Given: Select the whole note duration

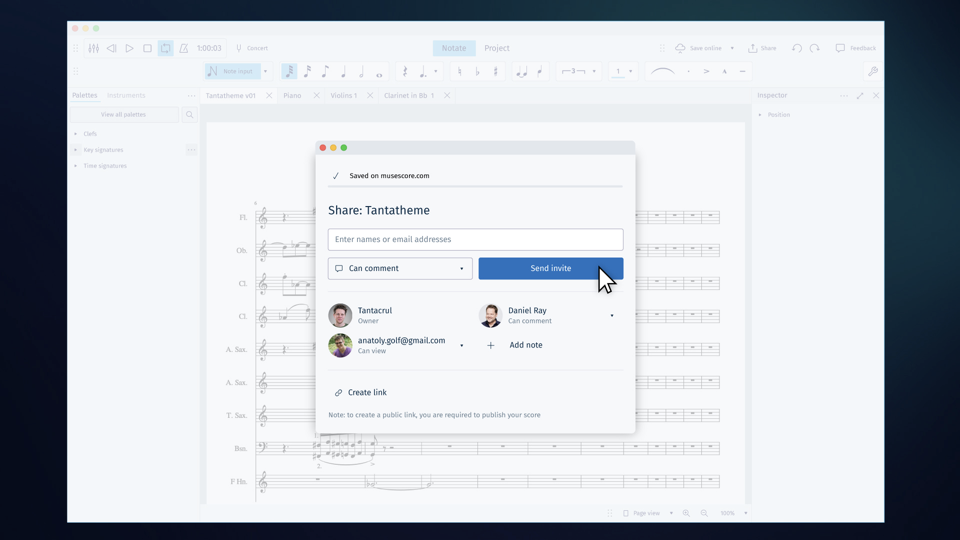Looking at the screenshot, I should pos(379,75).
